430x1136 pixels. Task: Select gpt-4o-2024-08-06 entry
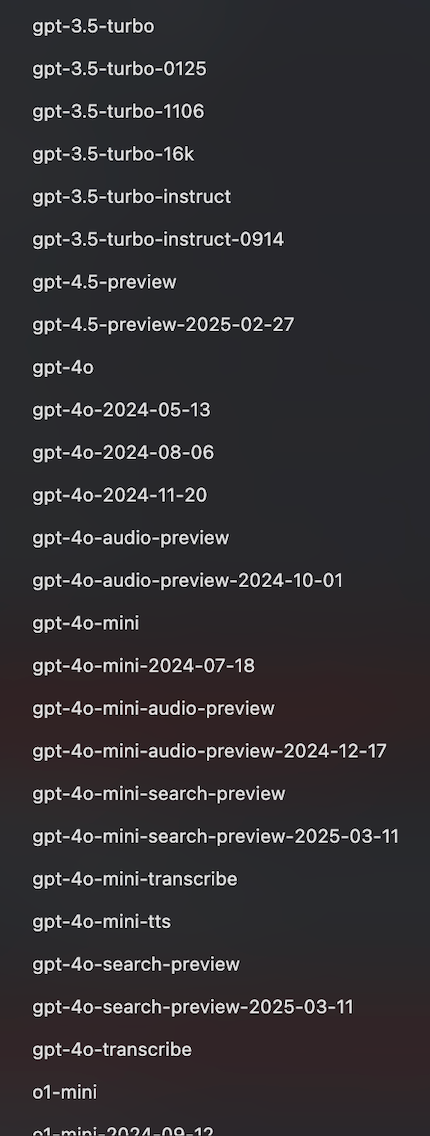click(x=123, y=453)
